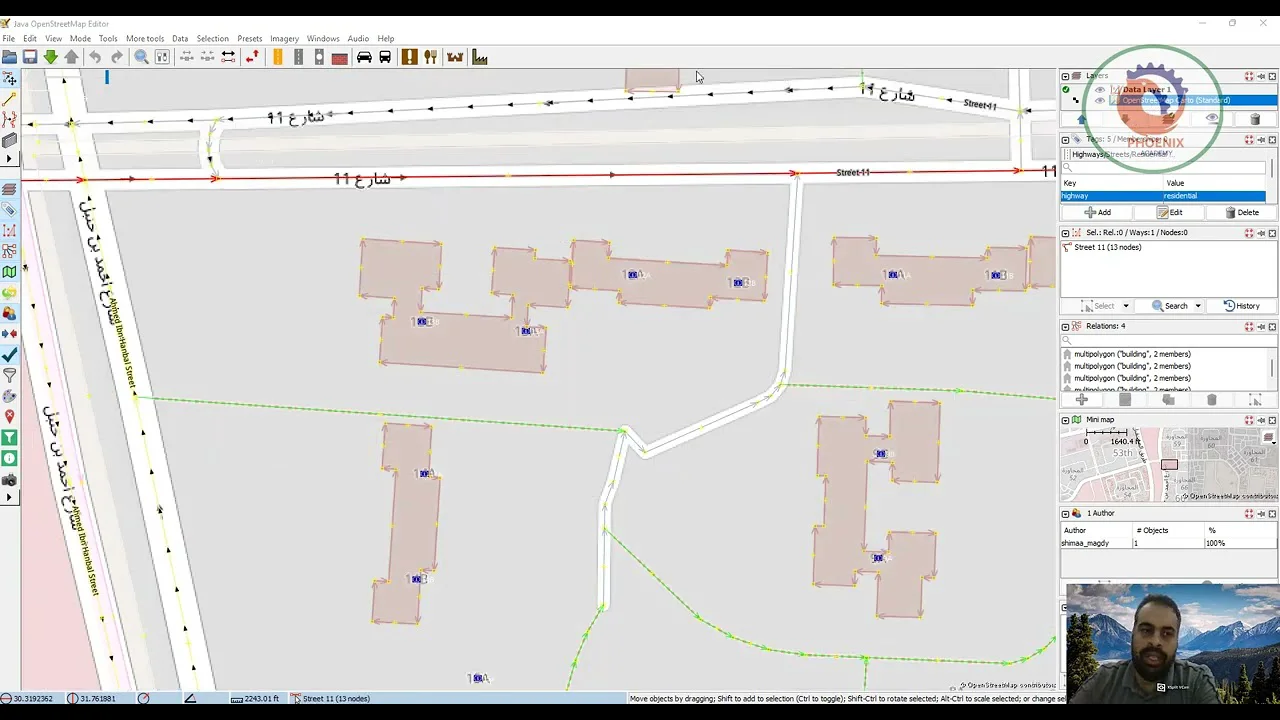Image resolution: width=1280 pixels, height=720 pixels.
Task: Open the Windows menu
Action: point(323,39)
